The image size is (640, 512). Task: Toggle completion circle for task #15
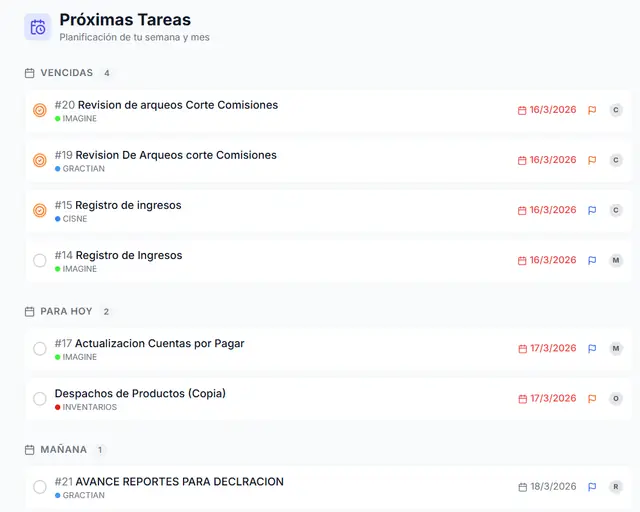[40, 210]
